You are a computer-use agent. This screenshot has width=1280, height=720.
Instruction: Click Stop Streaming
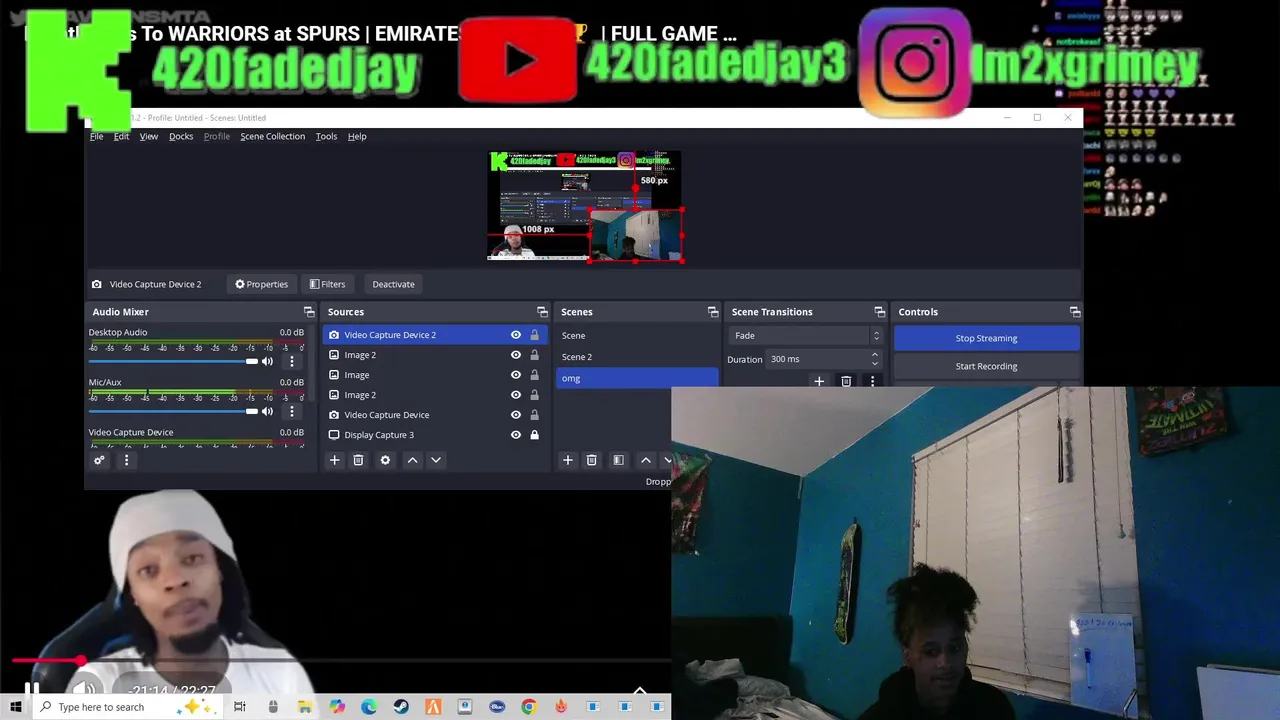pyautogui.click(x=986, y=338)
